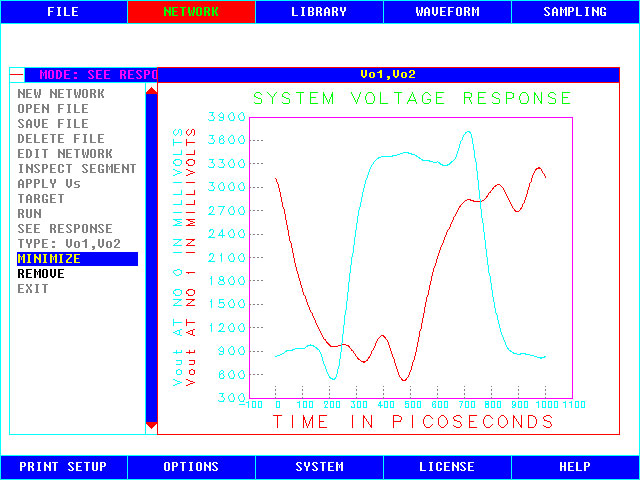Click the 500 x-axis value
This screenshot has width=640, height=480.
click(413, 405)
